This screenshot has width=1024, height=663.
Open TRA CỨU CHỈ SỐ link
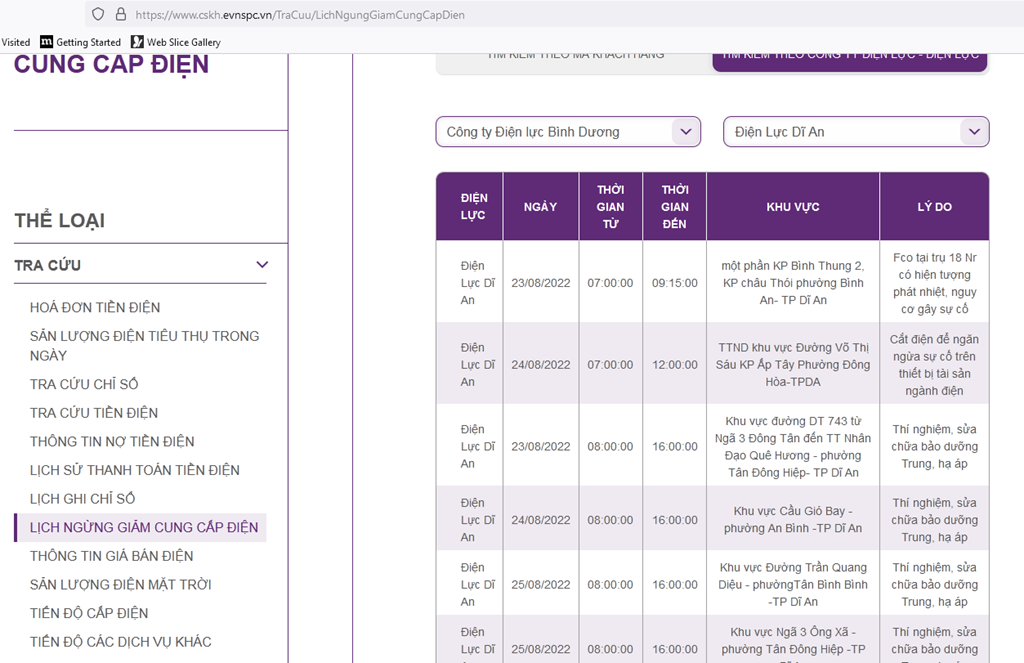[x=84, y=384]
